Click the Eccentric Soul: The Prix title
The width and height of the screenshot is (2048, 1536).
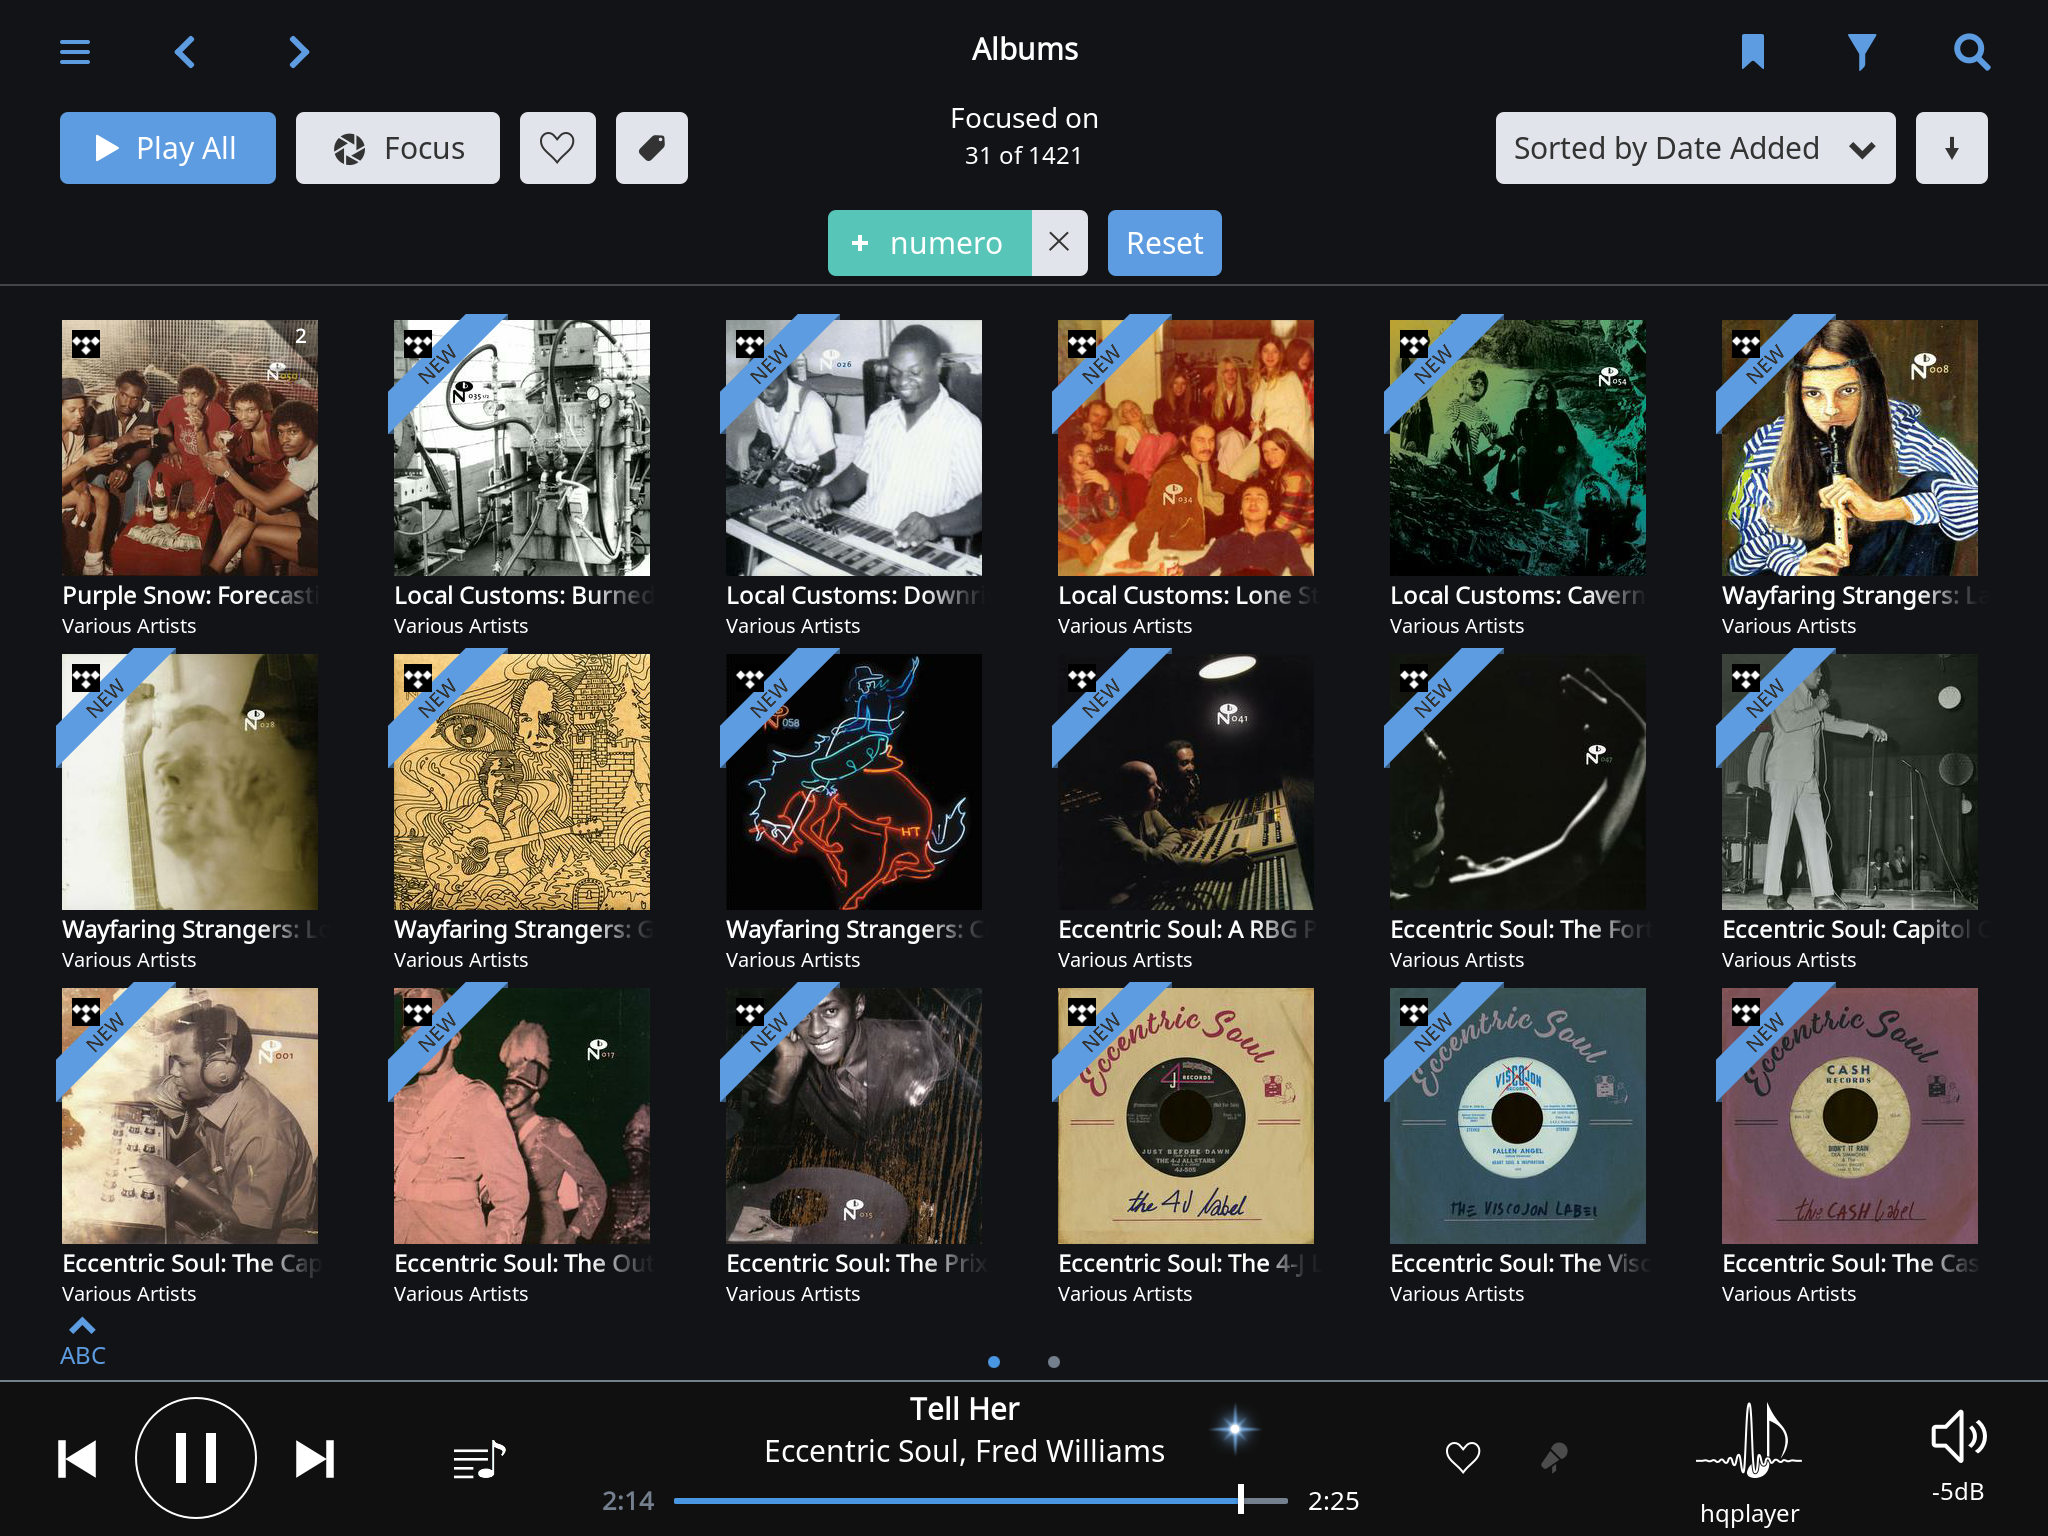point(856,1263)
